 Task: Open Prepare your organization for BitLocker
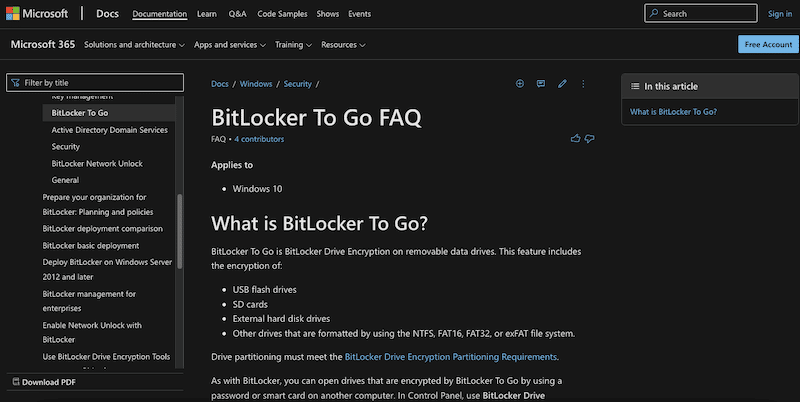tap(98, 204)
